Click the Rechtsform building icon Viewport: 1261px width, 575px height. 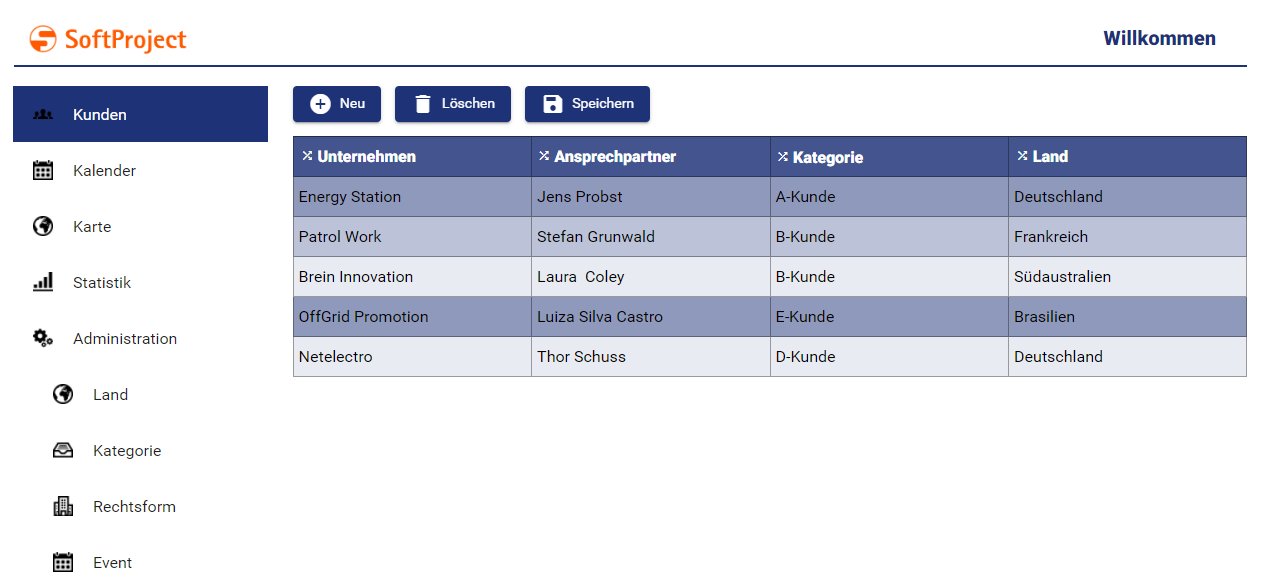click(x=63, y=507)
